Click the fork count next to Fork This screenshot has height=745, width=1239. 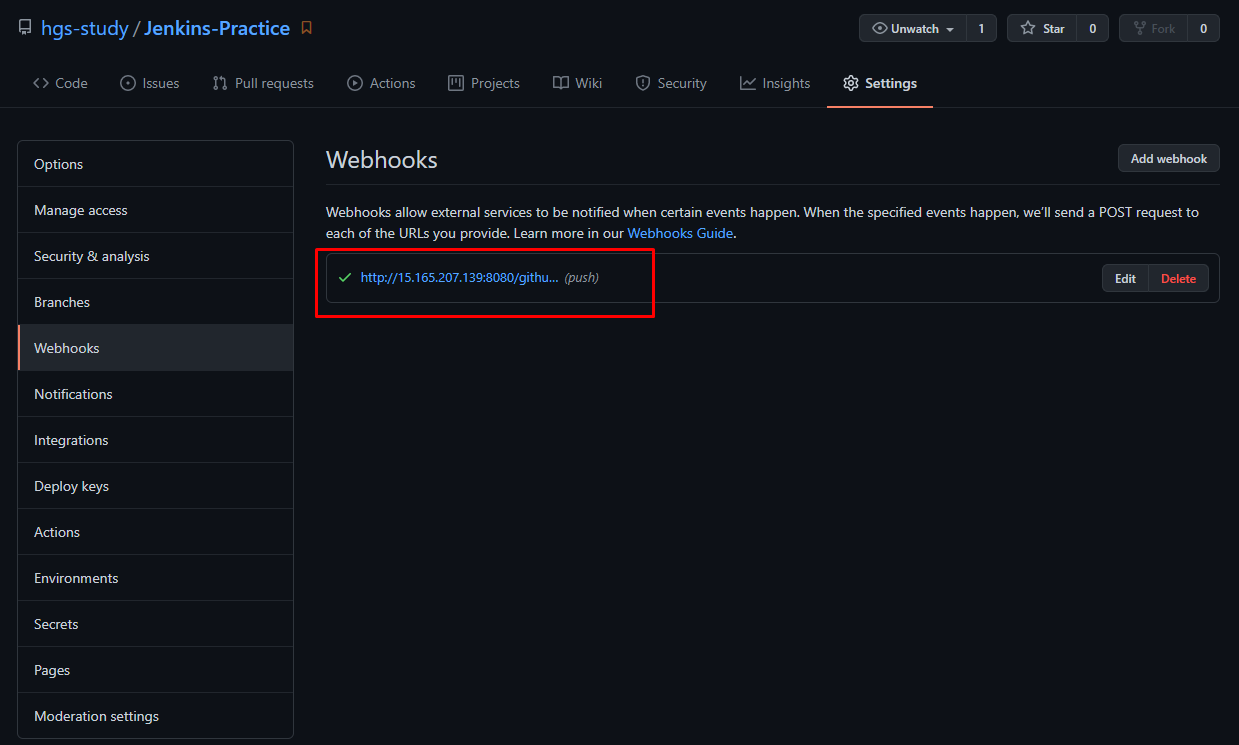point(1203,29)
